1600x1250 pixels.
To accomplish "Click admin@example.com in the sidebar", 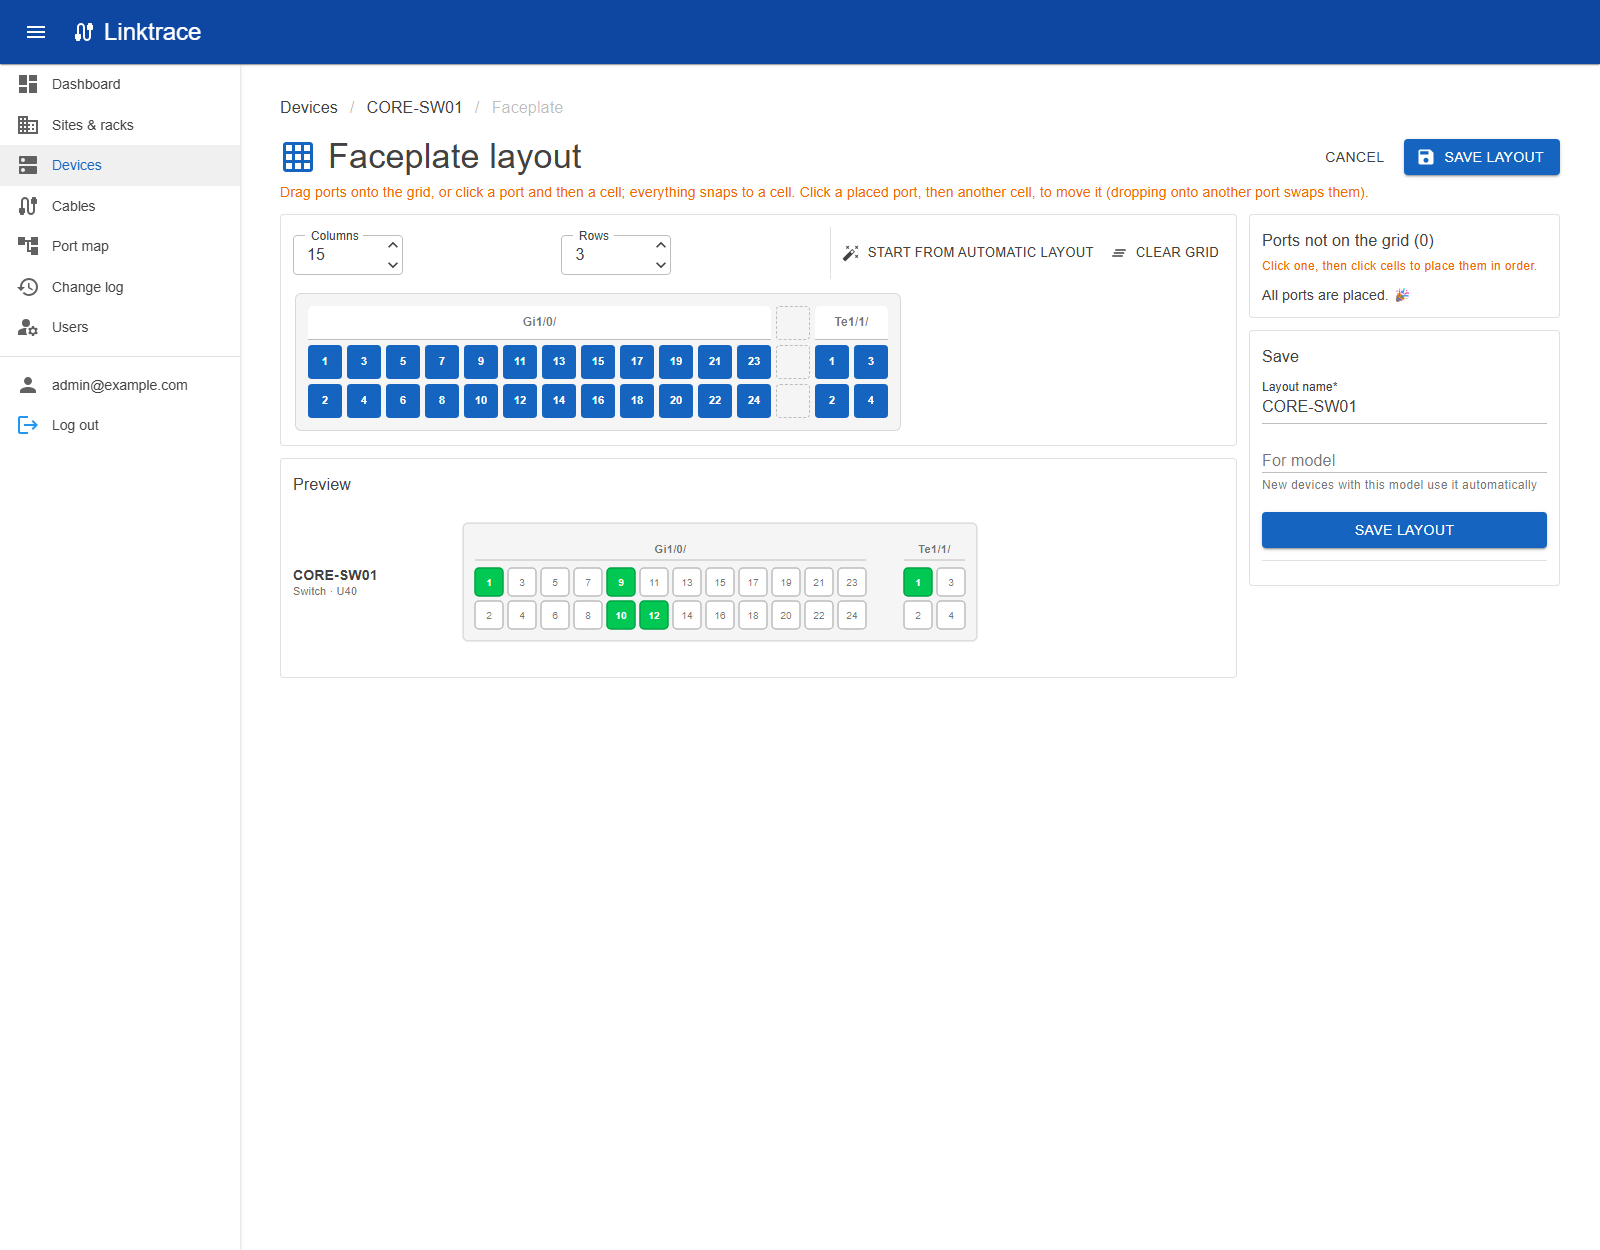I will [120, 385].
